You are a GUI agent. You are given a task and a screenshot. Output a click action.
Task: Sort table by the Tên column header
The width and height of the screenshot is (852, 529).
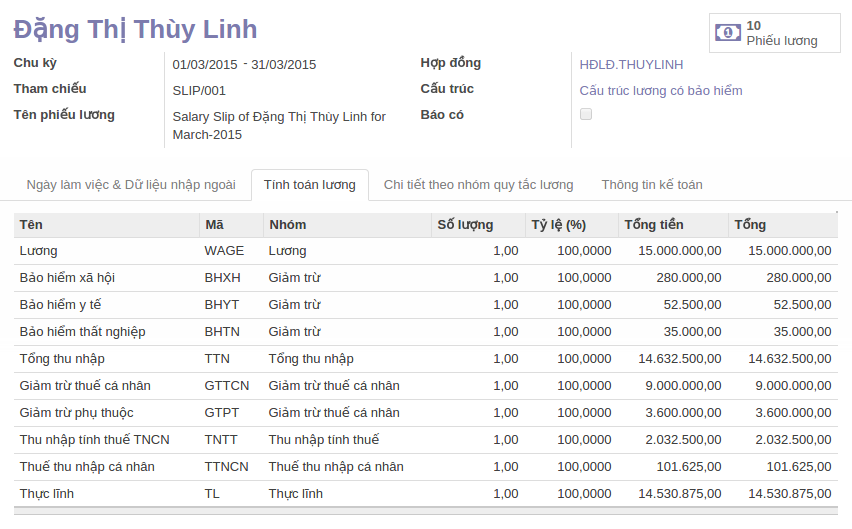click(x=31, y=224)
